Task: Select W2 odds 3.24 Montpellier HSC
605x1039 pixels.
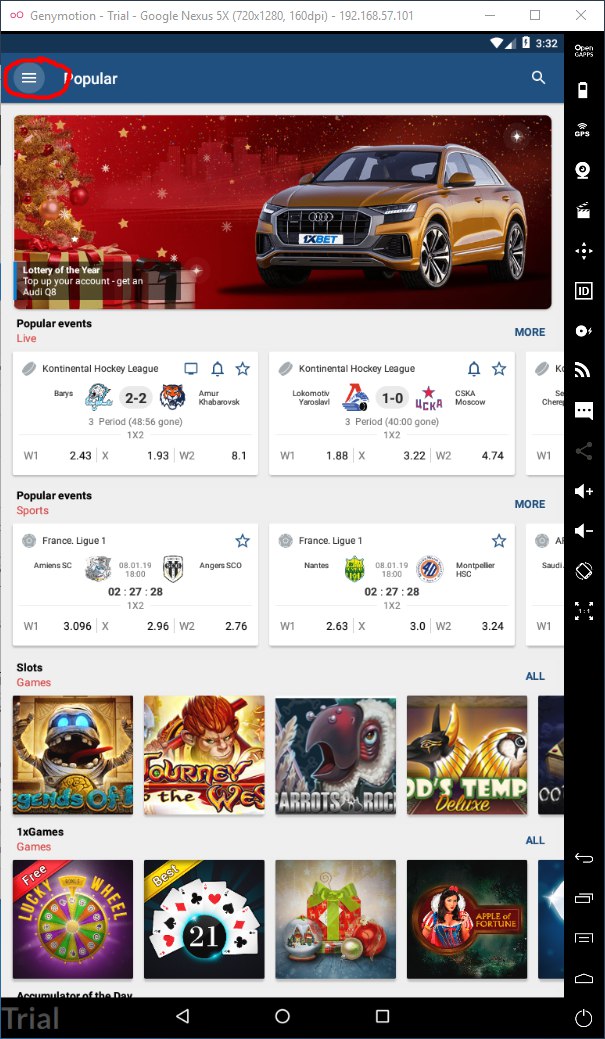Action: 469,626
